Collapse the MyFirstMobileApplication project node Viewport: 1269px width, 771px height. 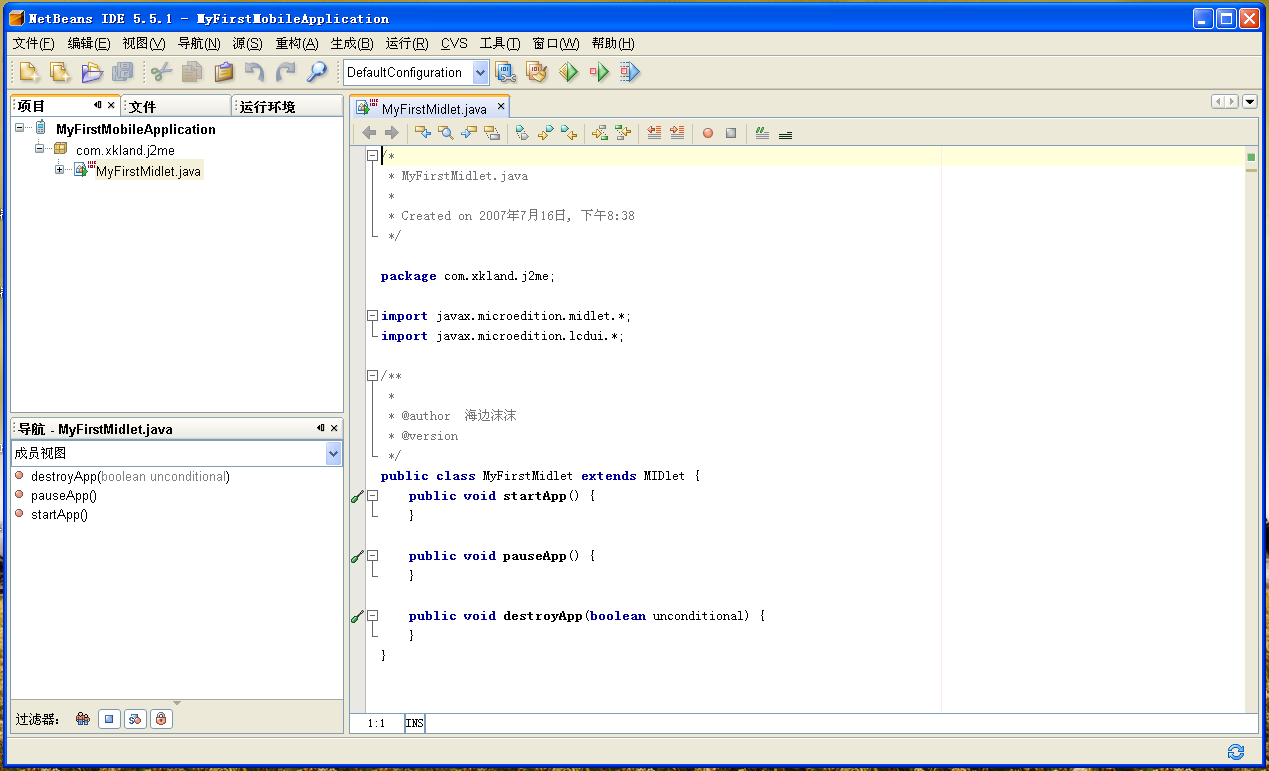click(20, 128)
